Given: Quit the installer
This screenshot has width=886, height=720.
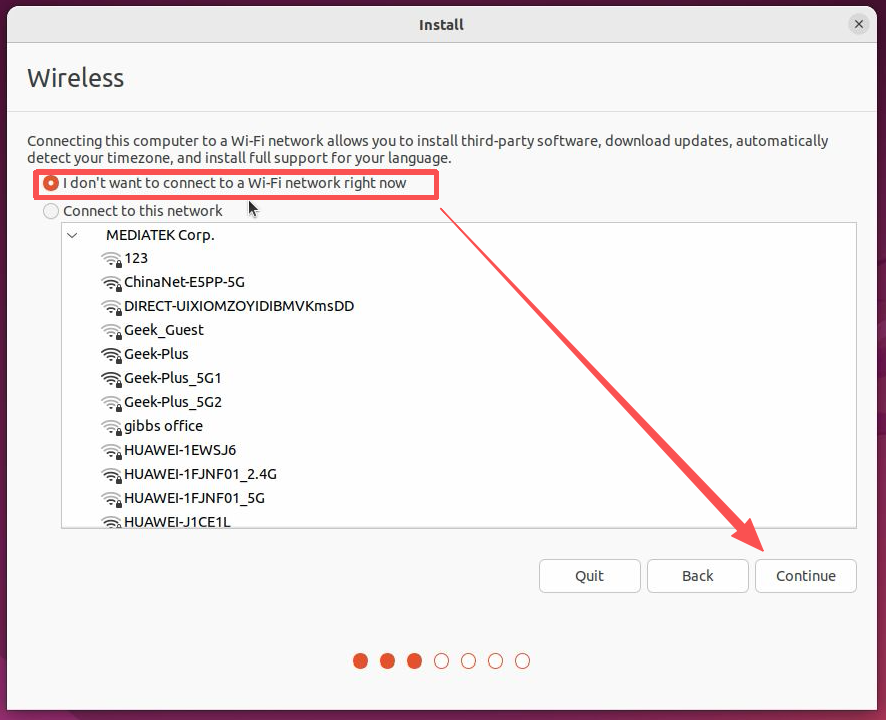Looking at the screenshot, I should [589, 576].
